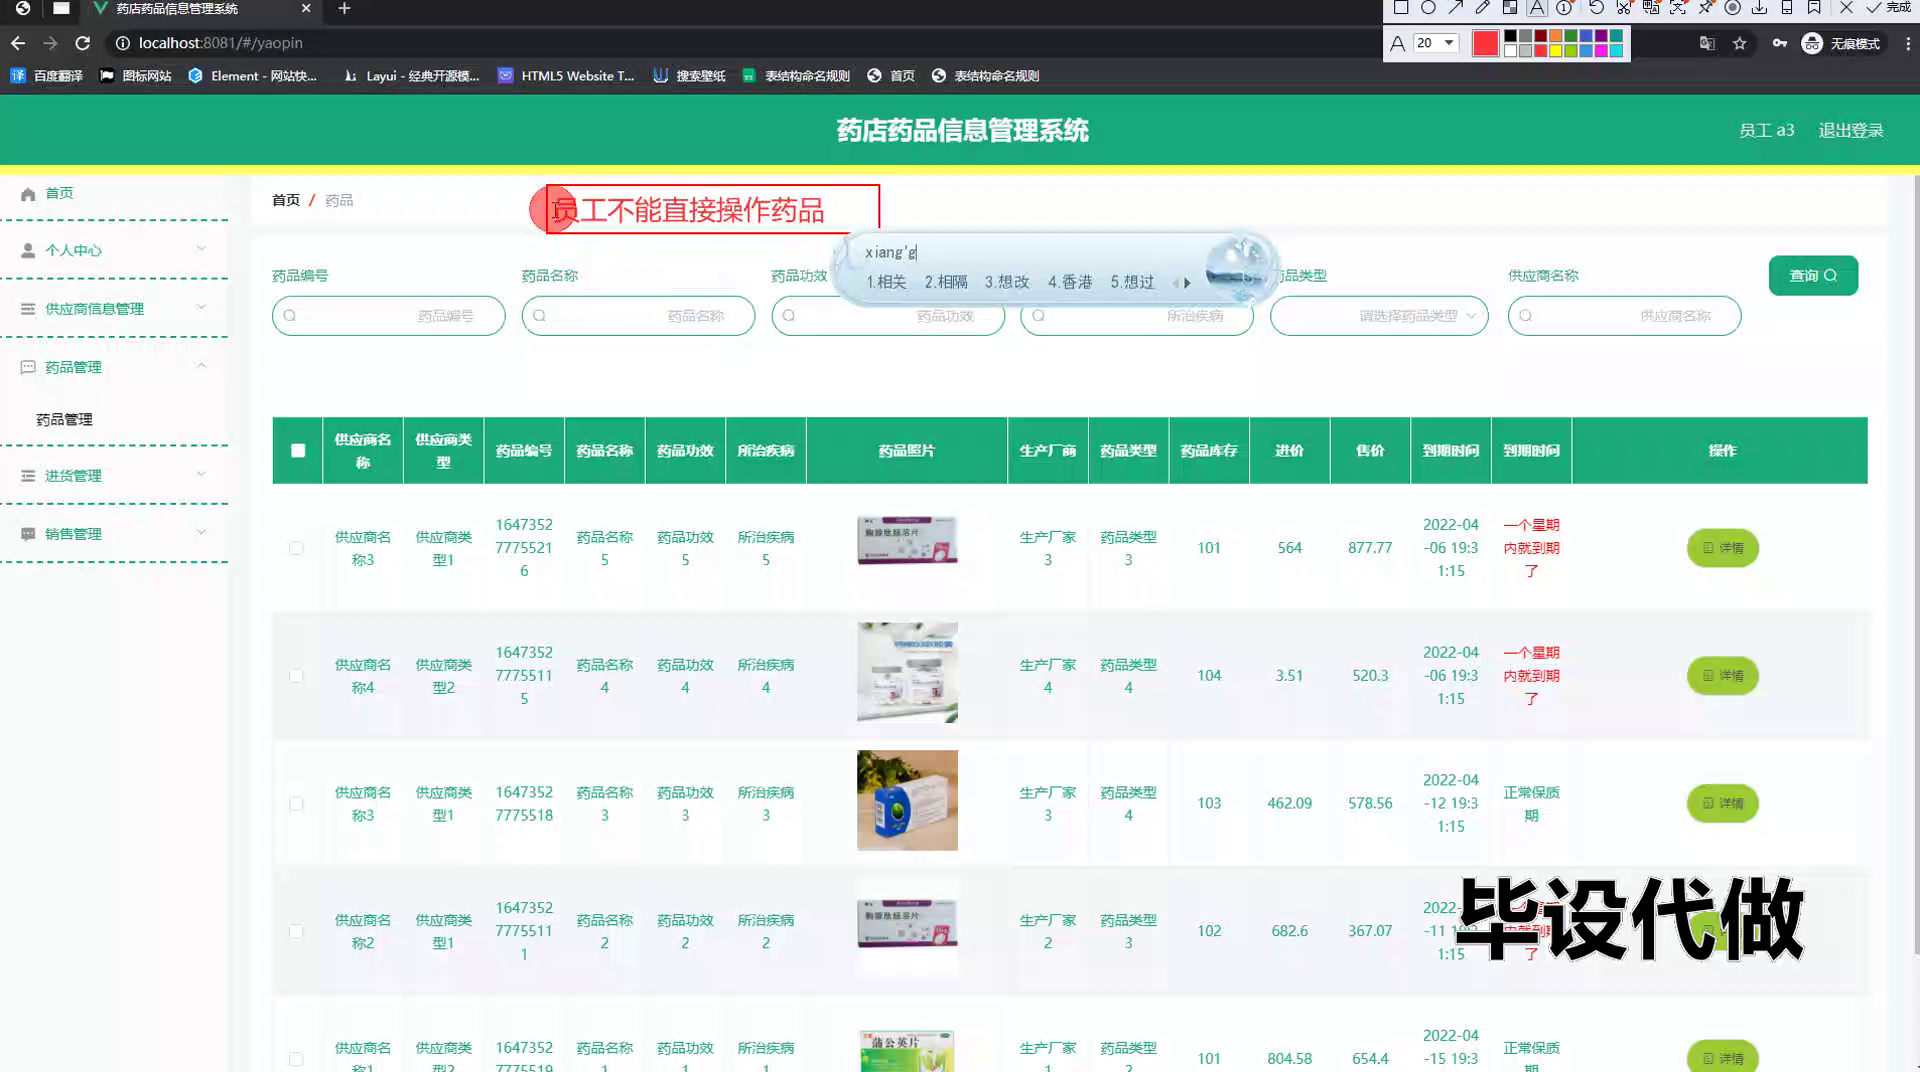The height and width of the screenshot is (1072, 1920).
Task: Select the 药品管理 submenu item
Action: point(64,419)
